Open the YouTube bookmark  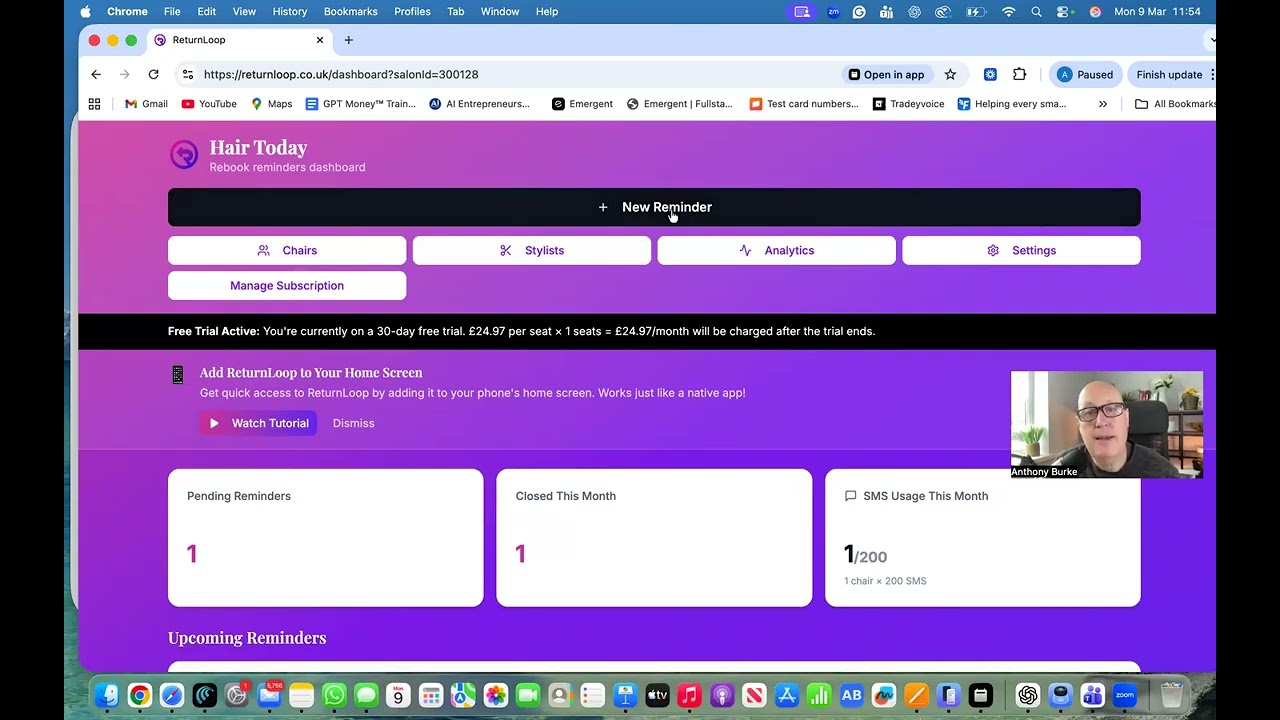(x=209, y=104)
